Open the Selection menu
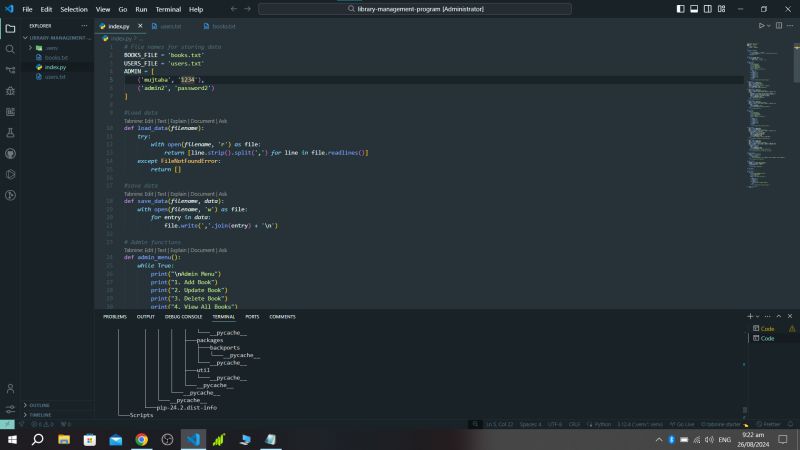Image resolution: width=800 pixels, height=450 pixels. (x=74, y=9)
